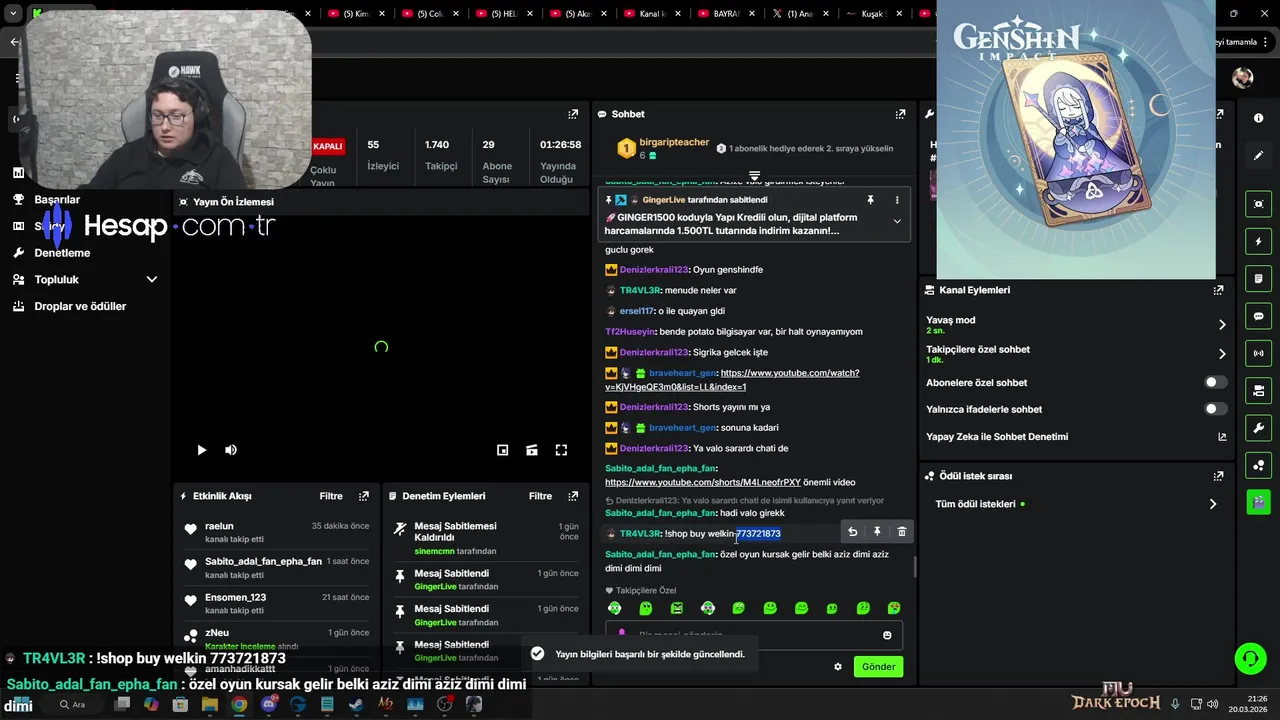
Task: Play the stream preview video
Action: (201, 450)
